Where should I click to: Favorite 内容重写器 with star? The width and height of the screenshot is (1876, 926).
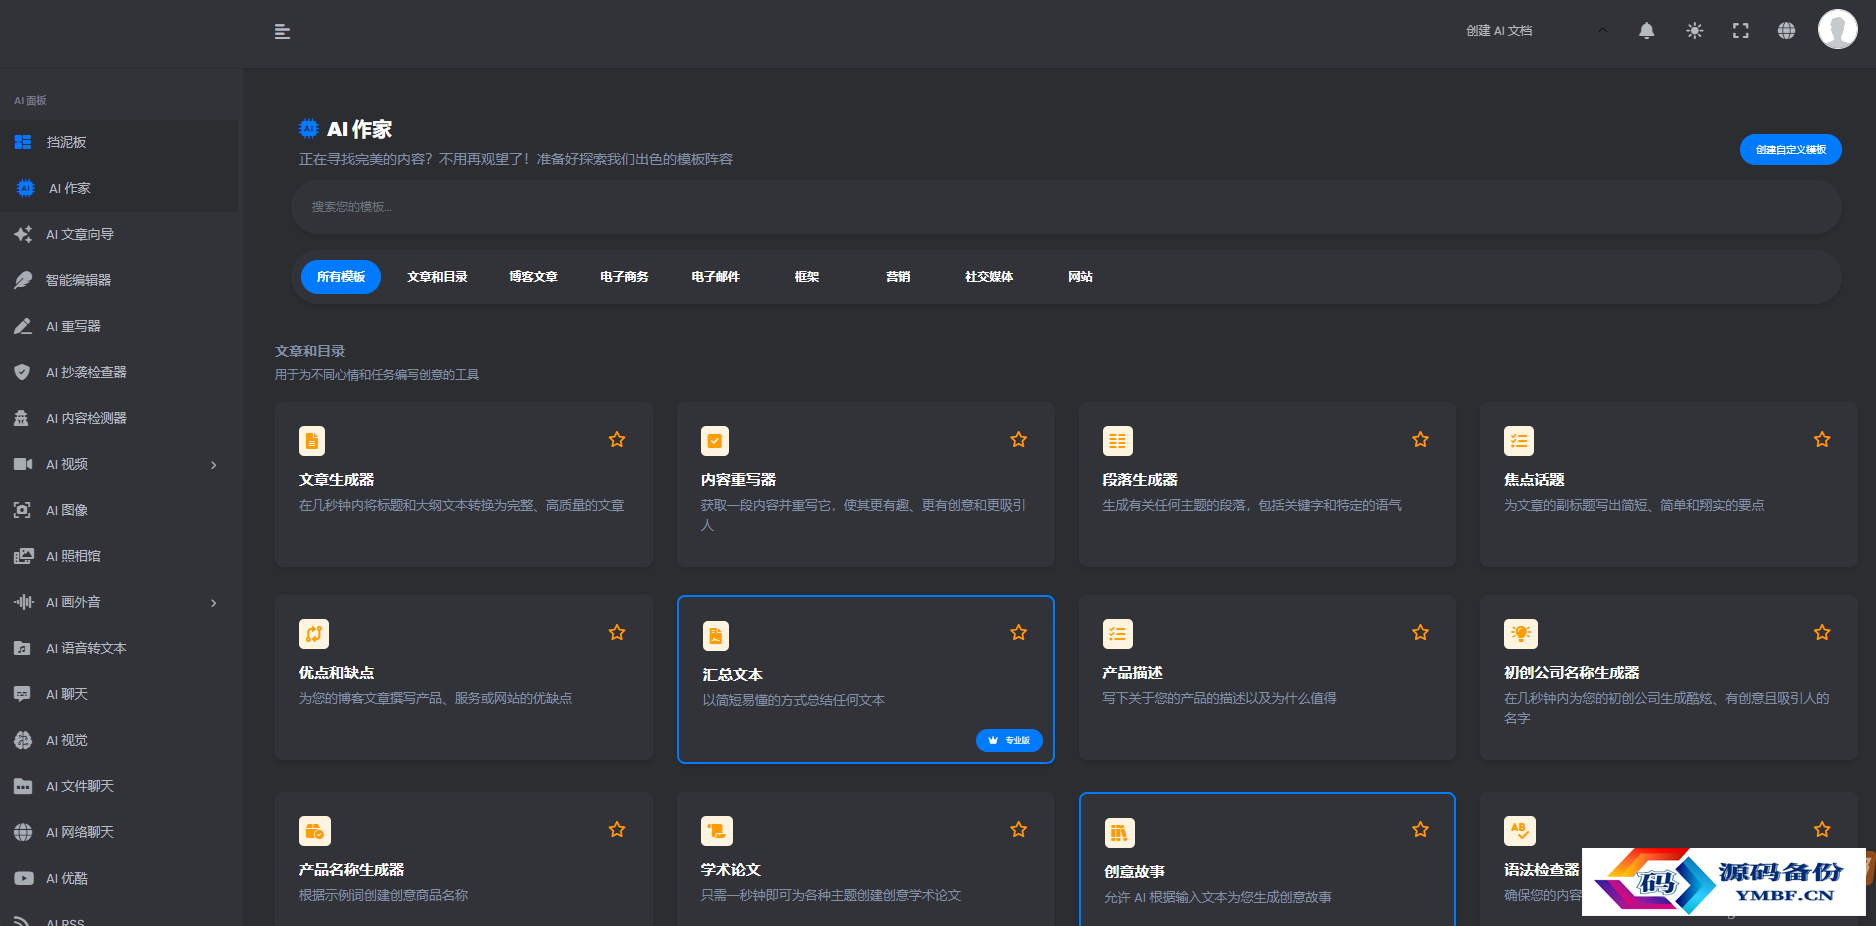point(1019,440)
